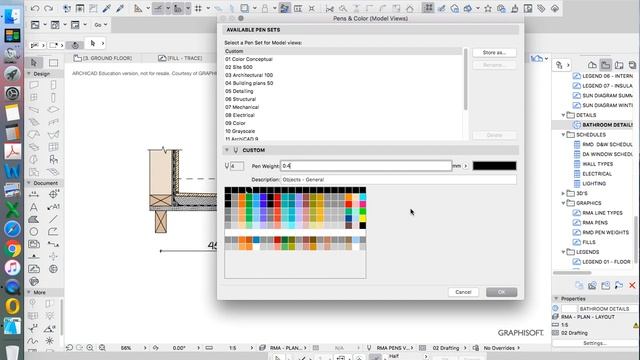Select the Arrow tool in toolbox
The width and height of the screenshot is (640, 360).
[34, 62]
